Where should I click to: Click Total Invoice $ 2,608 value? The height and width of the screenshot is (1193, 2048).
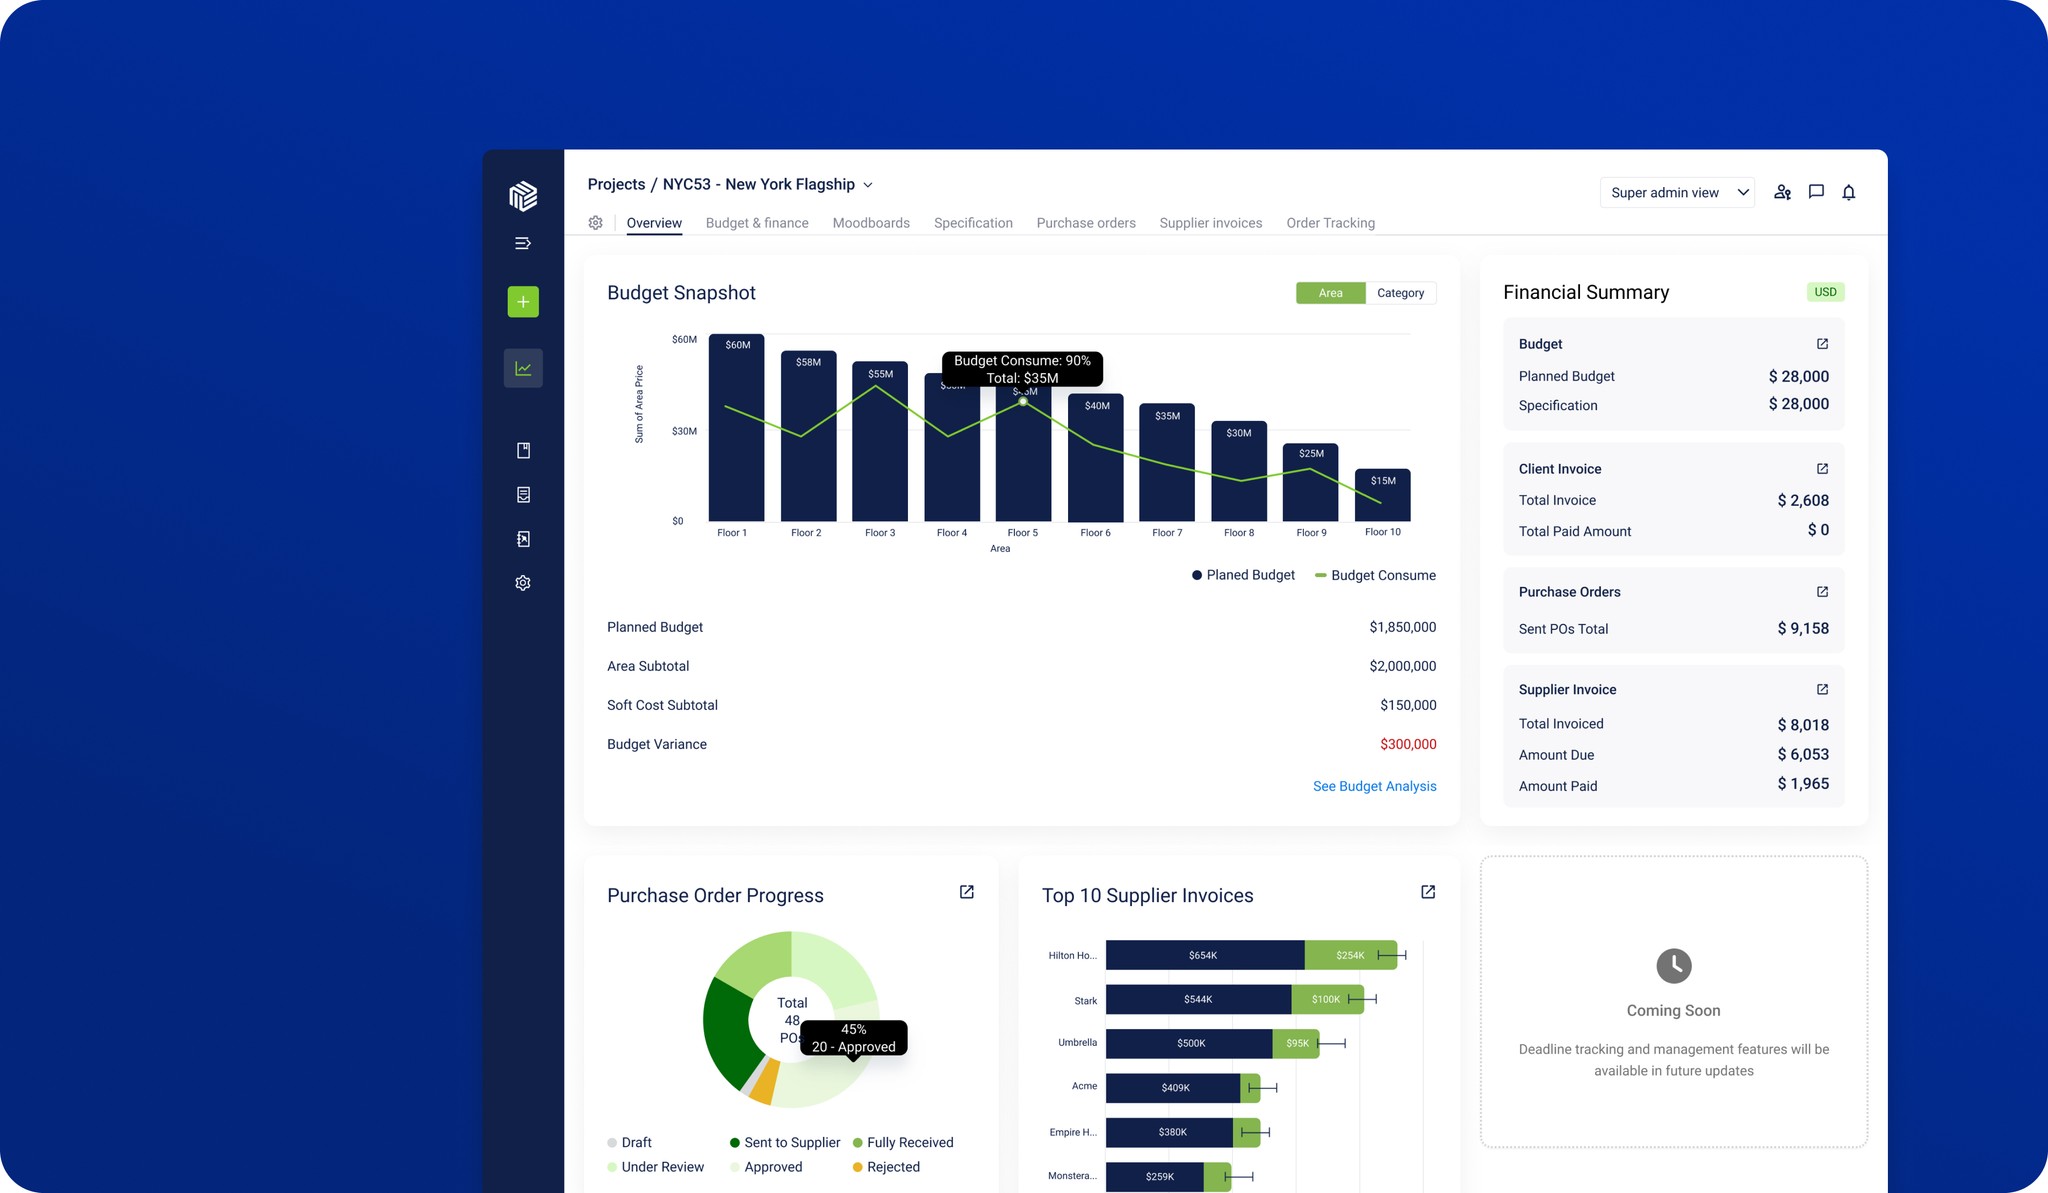click(x=1803, y=500)
